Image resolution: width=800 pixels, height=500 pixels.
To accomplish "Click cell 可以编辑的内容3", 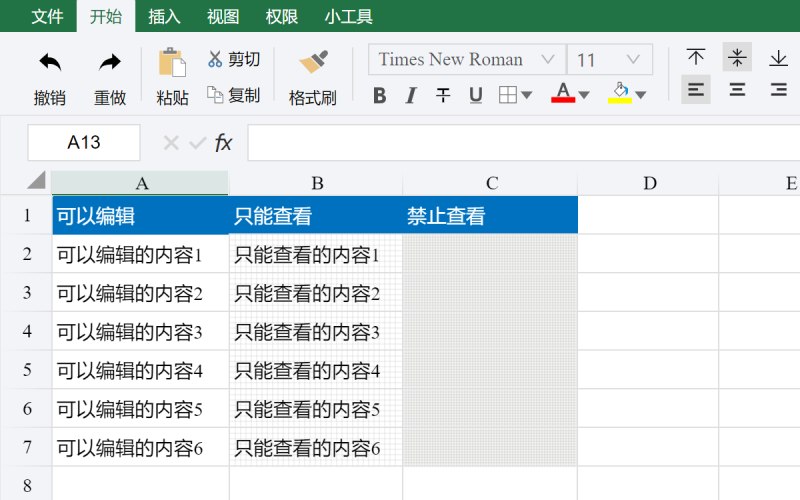I will tap(140, 331).
